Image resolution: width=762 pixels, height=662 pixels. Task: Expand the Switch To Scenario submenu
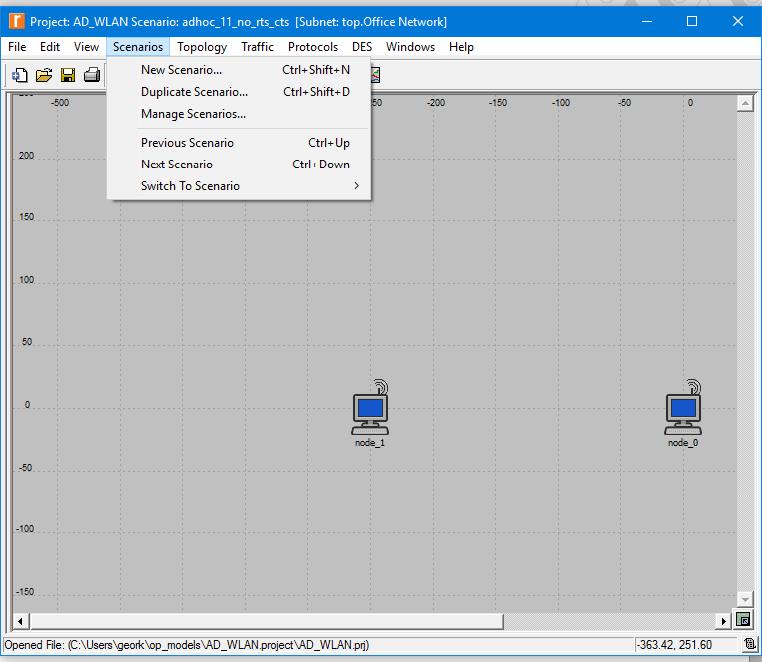click(239, 186)
